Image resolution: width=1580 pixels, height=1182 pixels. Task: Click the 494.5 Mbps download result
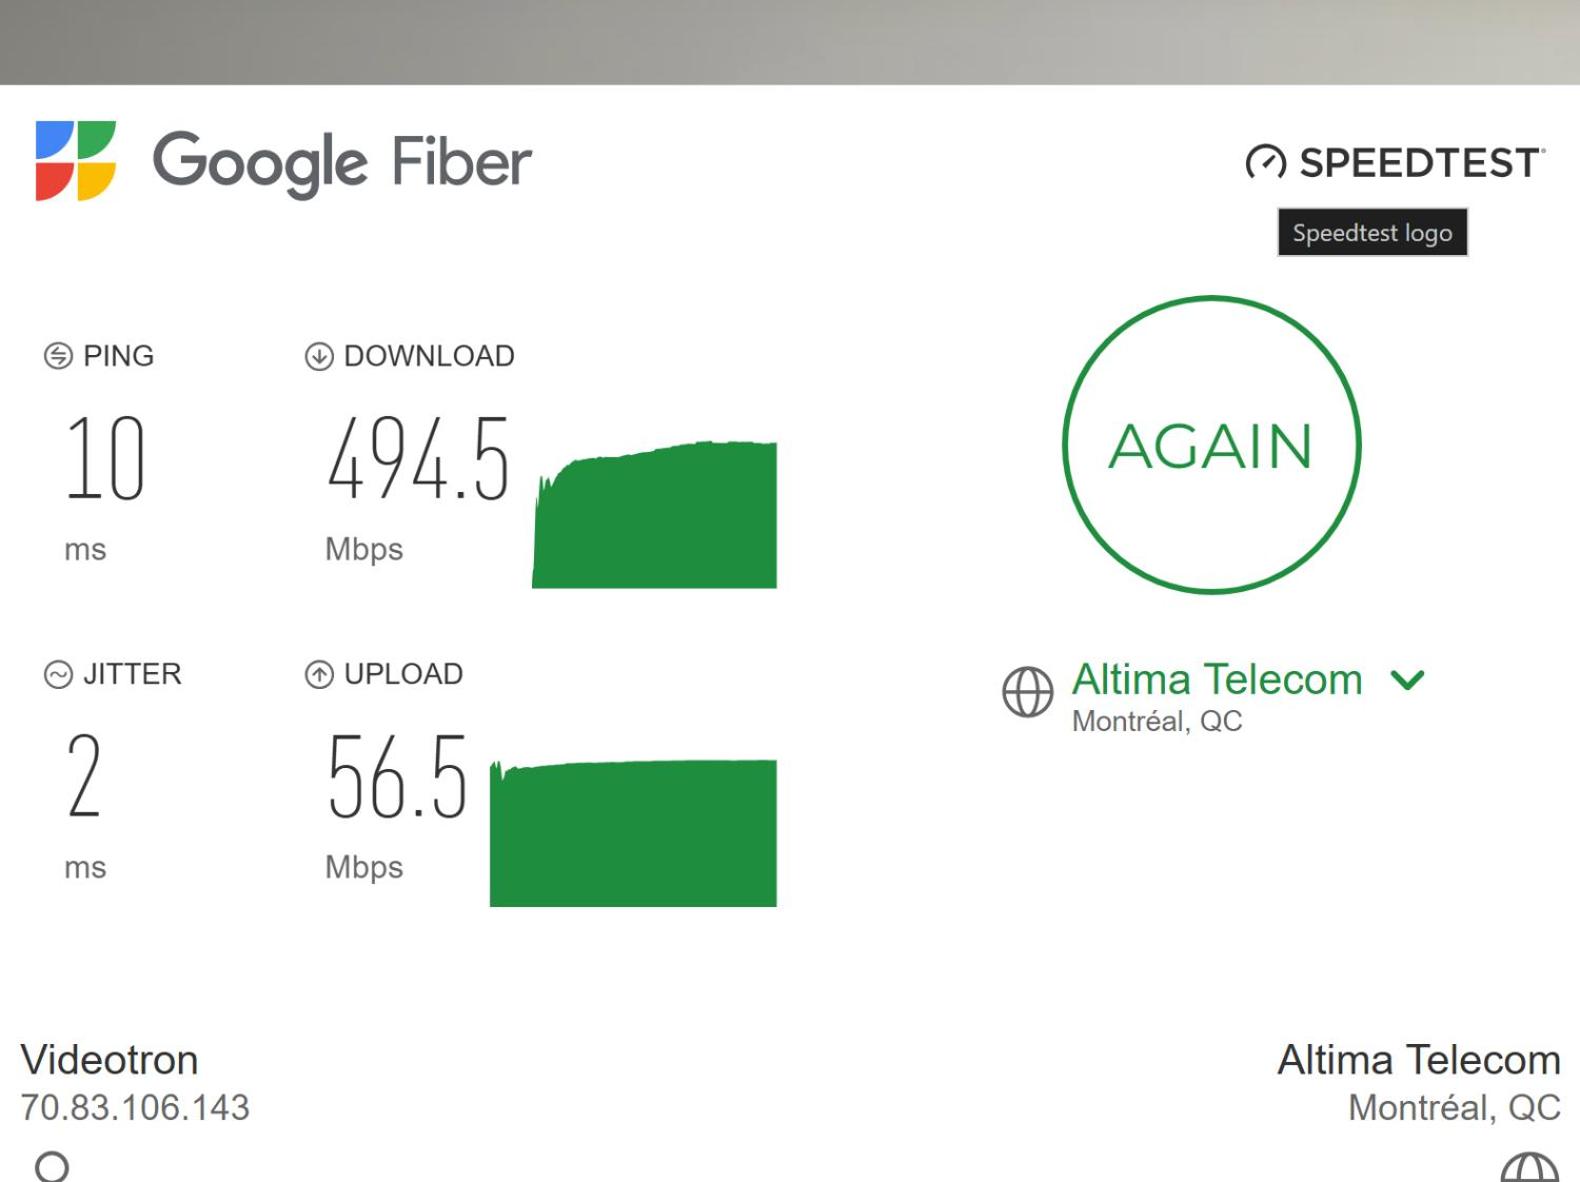tap(419, 459)
